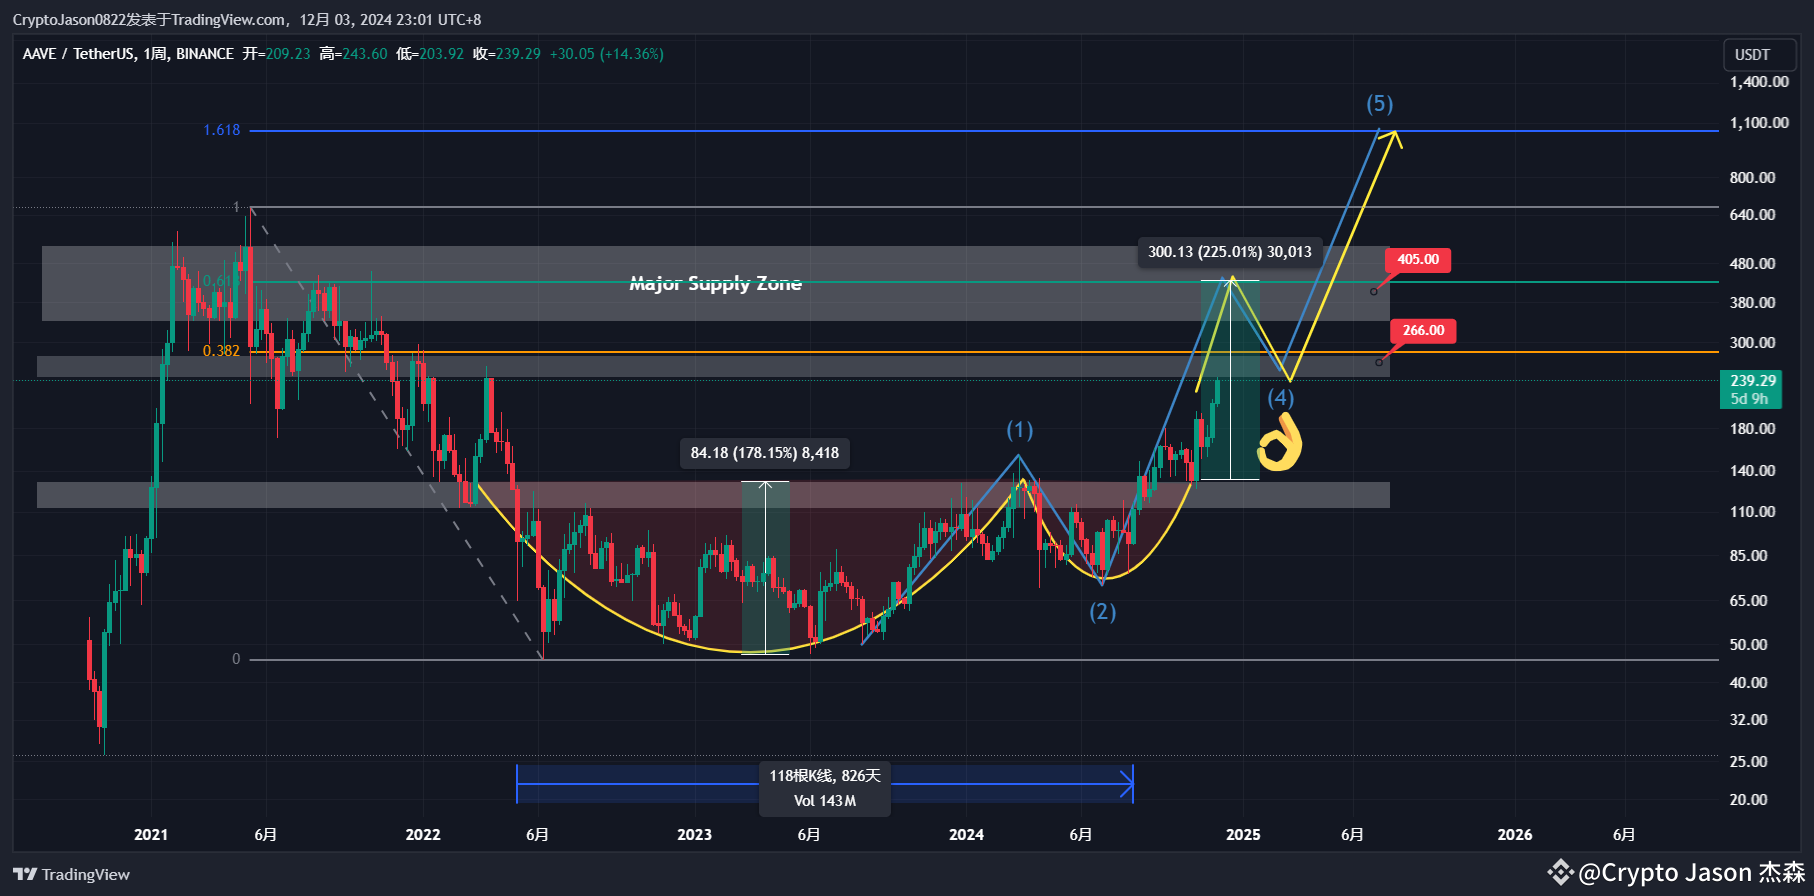Click the 800.00 price axis label
The image size is (1814, 896).
point(1753,178)
